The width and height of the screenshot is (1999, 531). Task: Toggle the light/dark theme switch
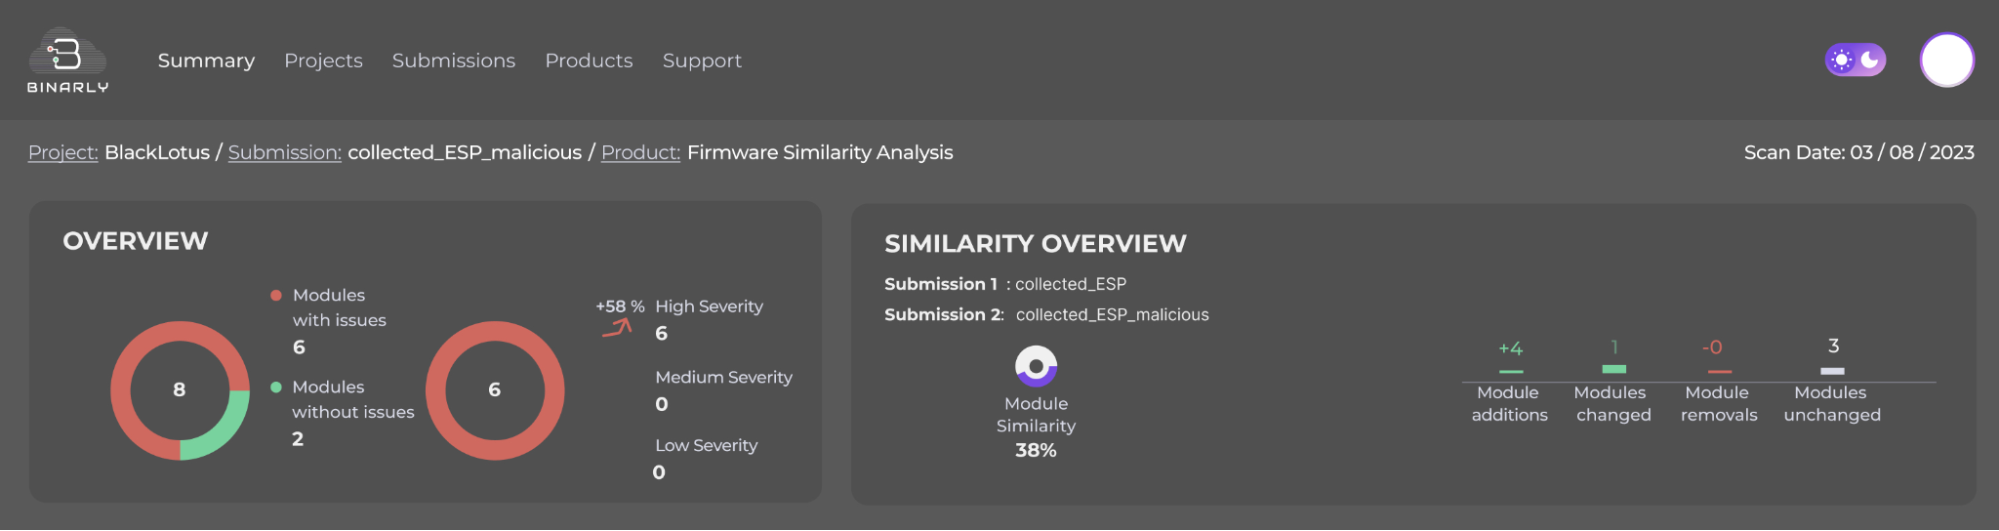1855,60
